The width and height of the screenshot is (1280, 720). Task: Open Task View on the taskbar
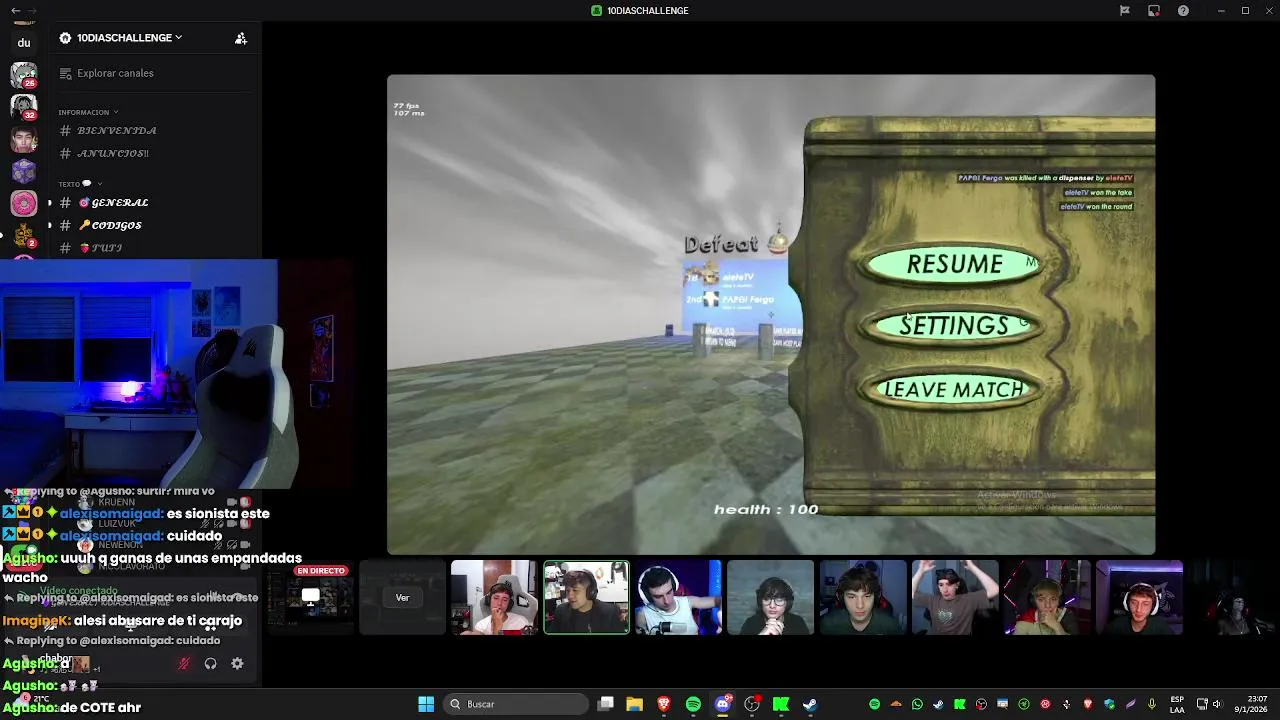point(605,704)
